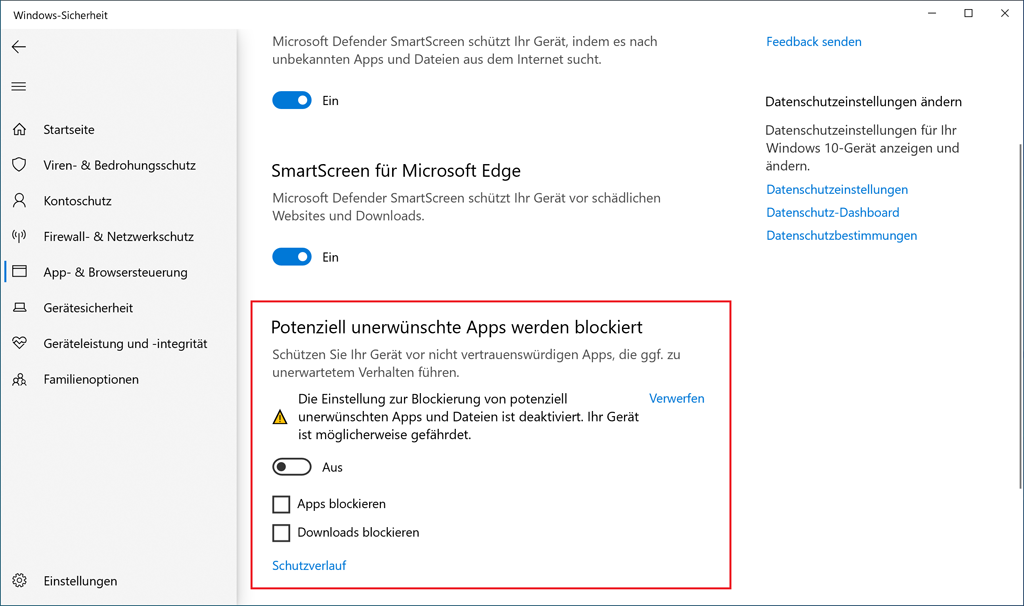Click the Feedback senden link

pos(814,42)
